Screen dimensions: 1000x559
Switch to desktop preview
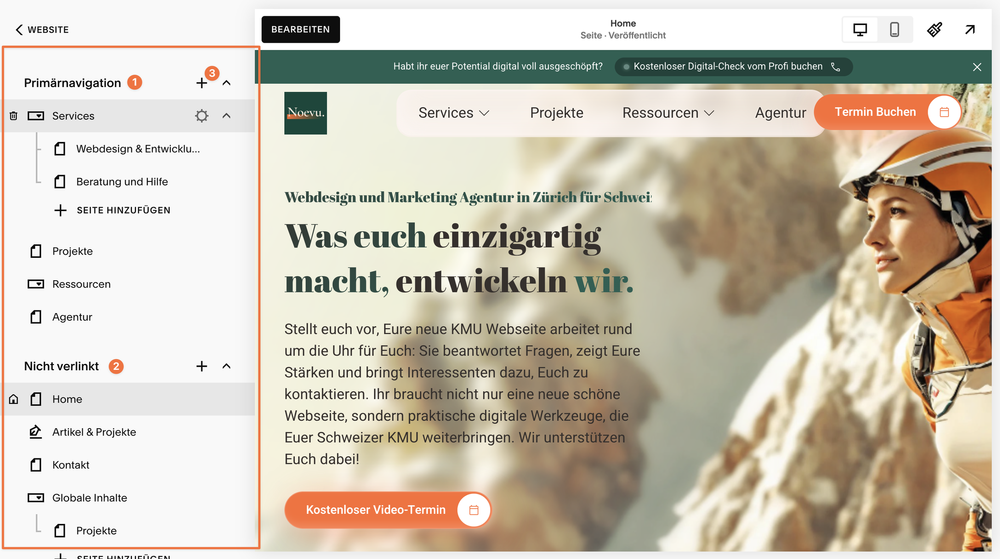tap(860, 29)
